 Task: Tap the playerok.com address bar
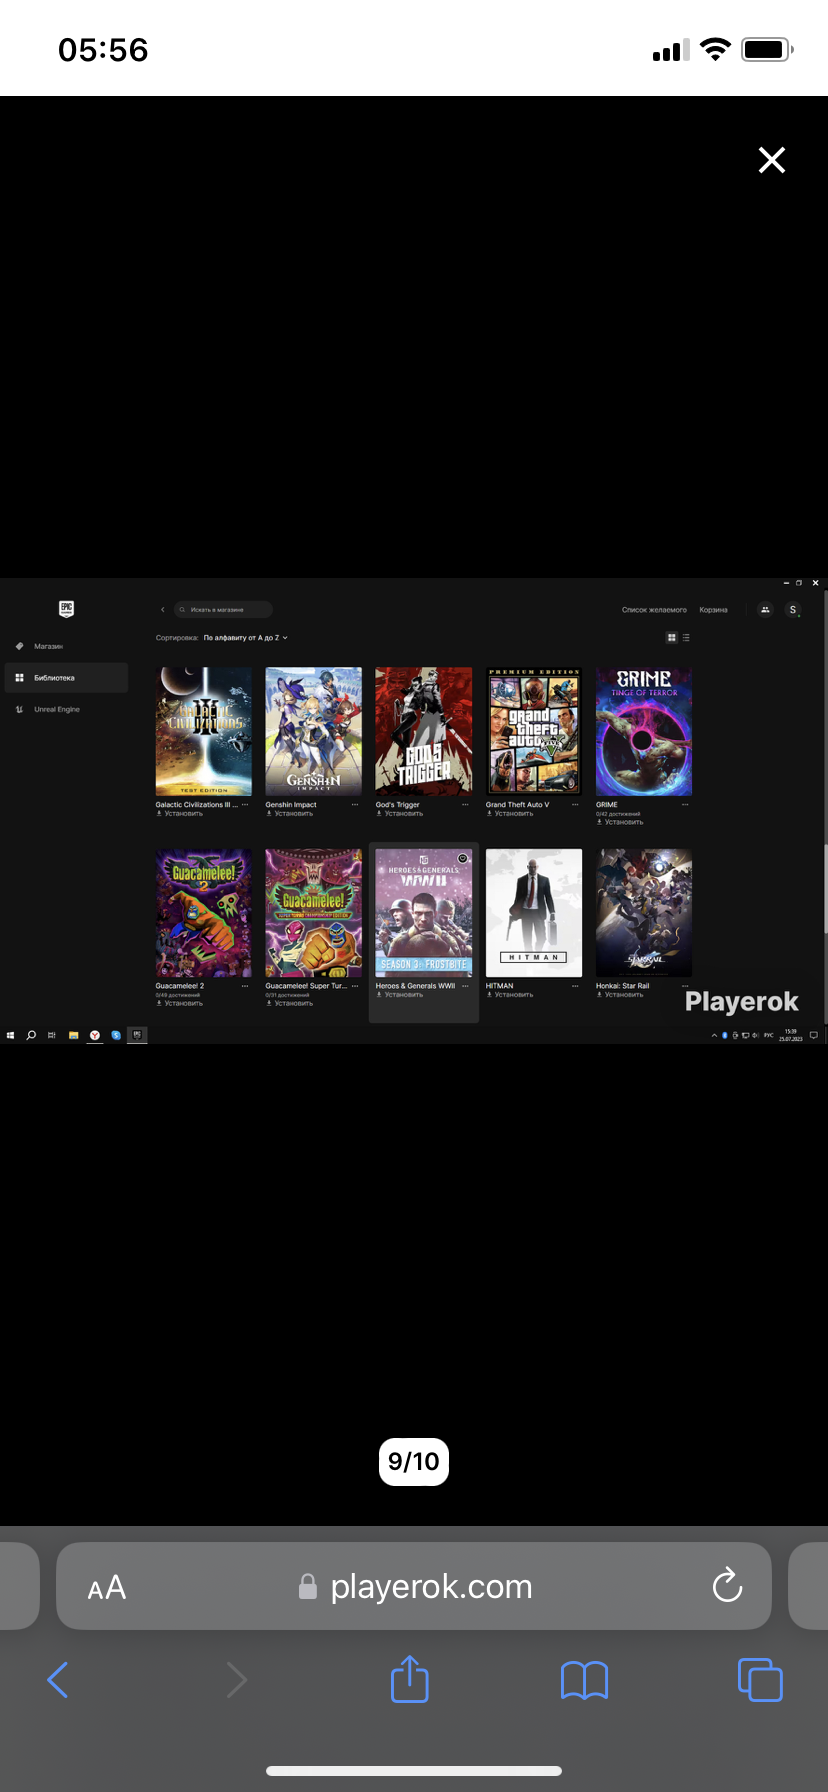point(414,1586)
